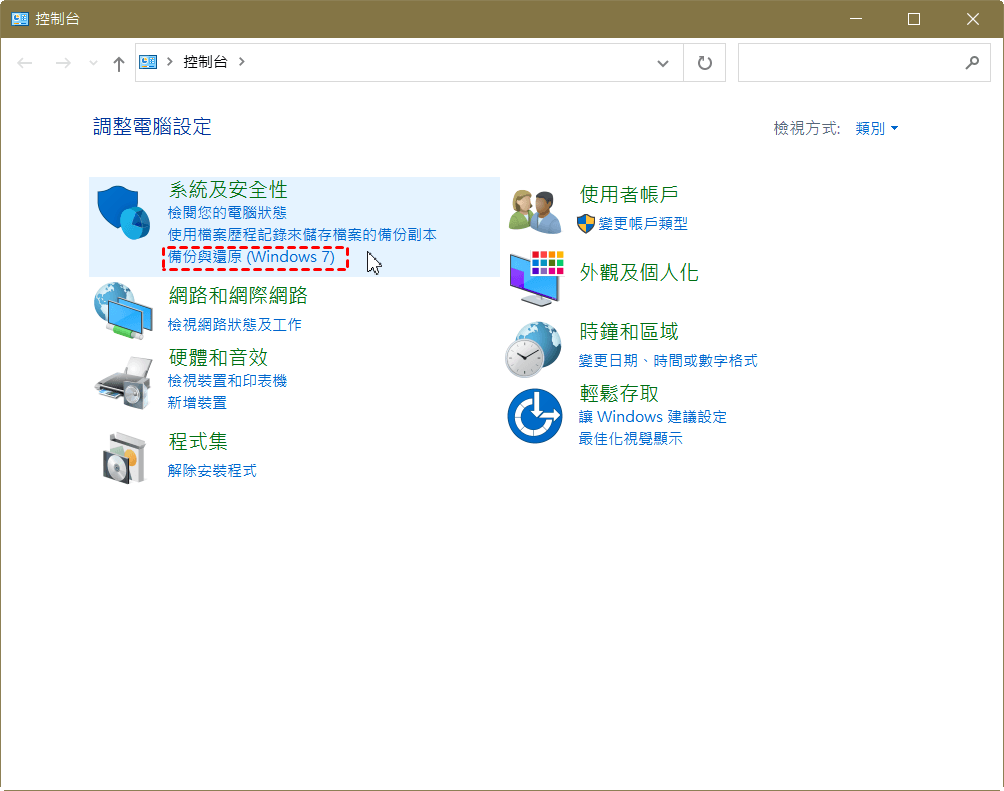Open 變更帳戶類型 link
Image resolution: width=1004 pixels, height=791 pixels.
click(x=643, y=224)
